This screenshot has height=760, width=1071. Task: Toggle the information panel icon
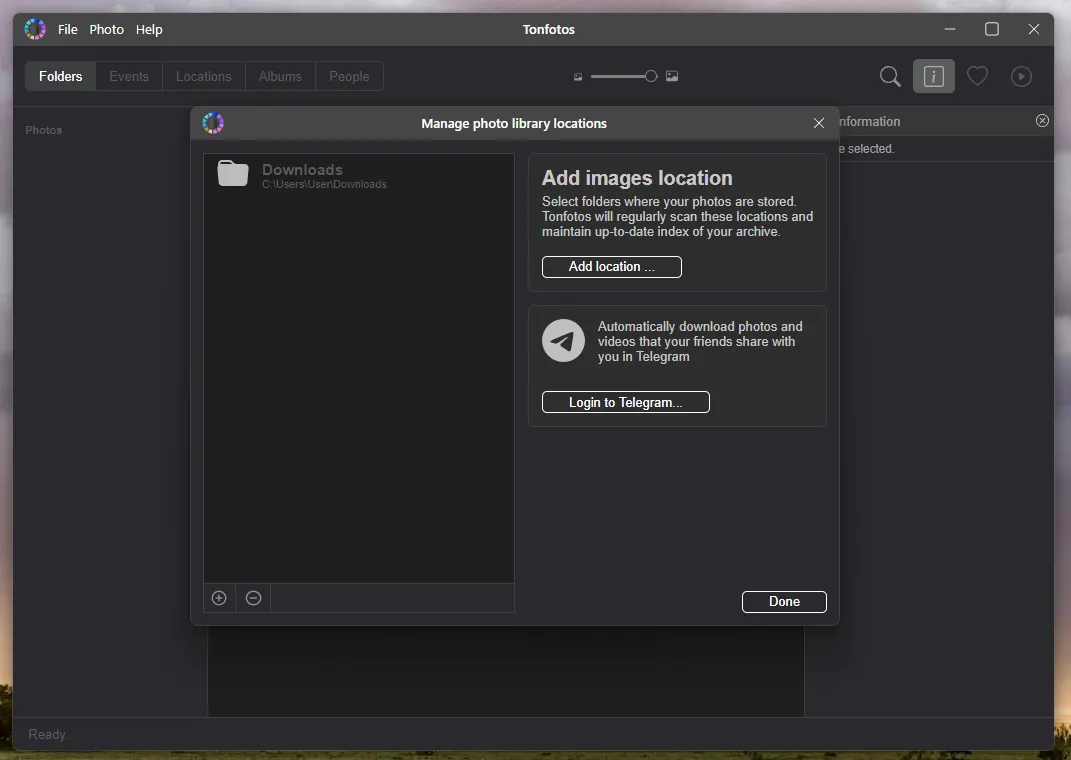pyautogui.click(x=933, y=76)
